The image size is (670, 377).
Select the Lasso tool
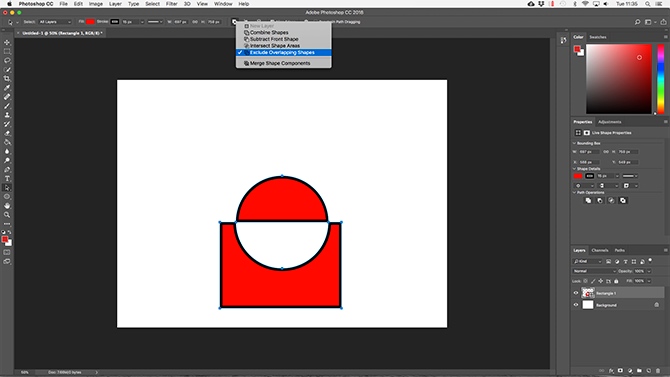[x=7, y=60]
